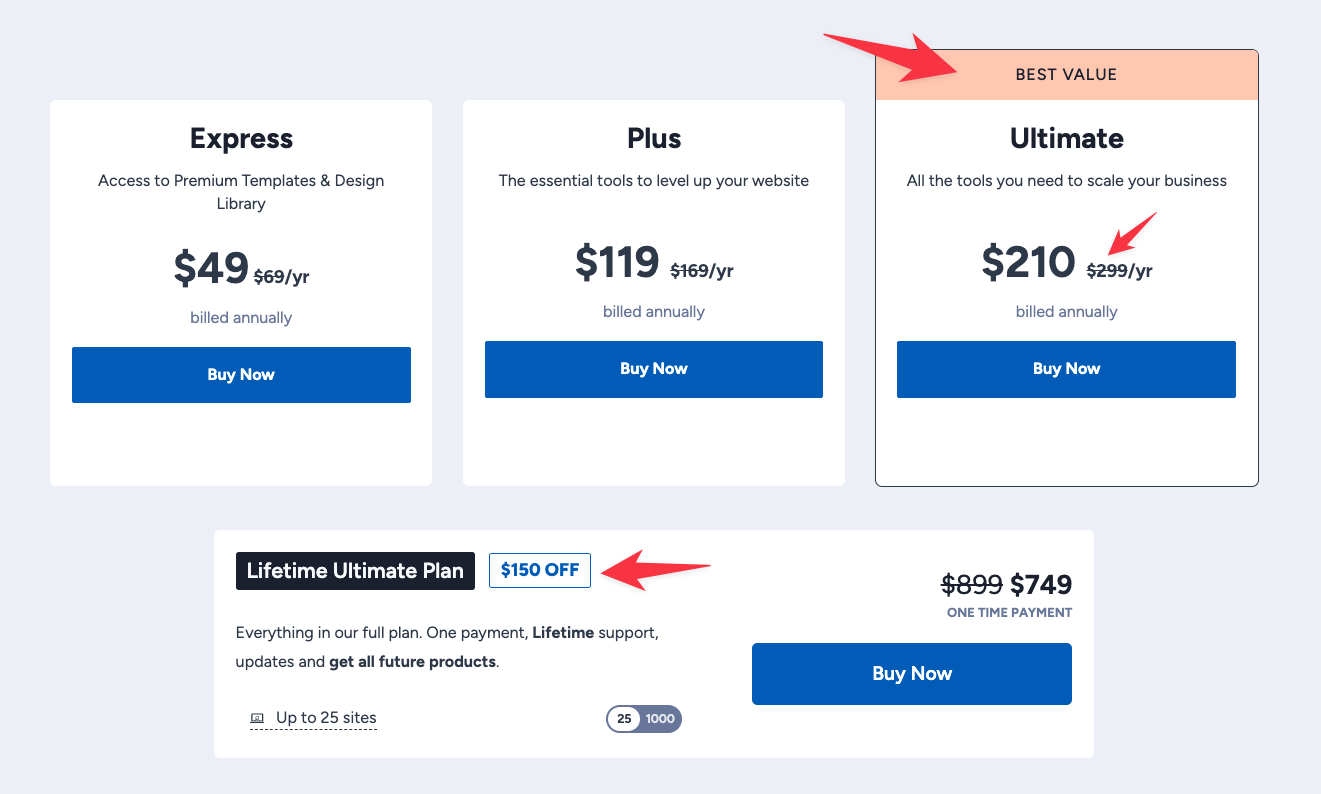This screenshot has width=1321, height=794.
Task: Click the ONE TIME PAYMENT label
Action: pyautogui.click(x=1009, y=613)
